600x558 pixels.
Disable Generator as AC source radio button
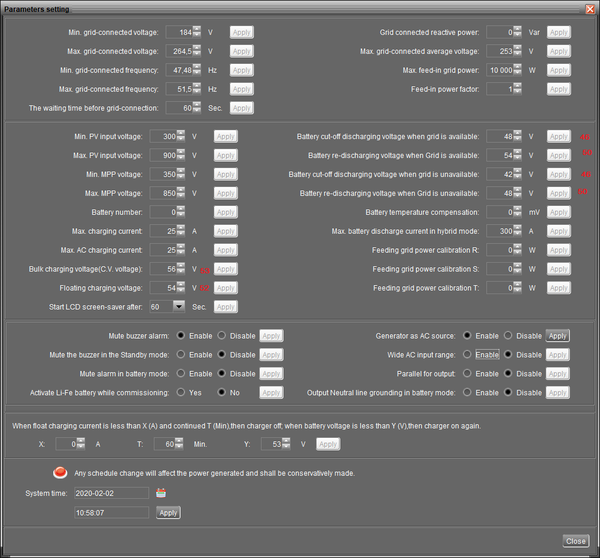[508, 335]
